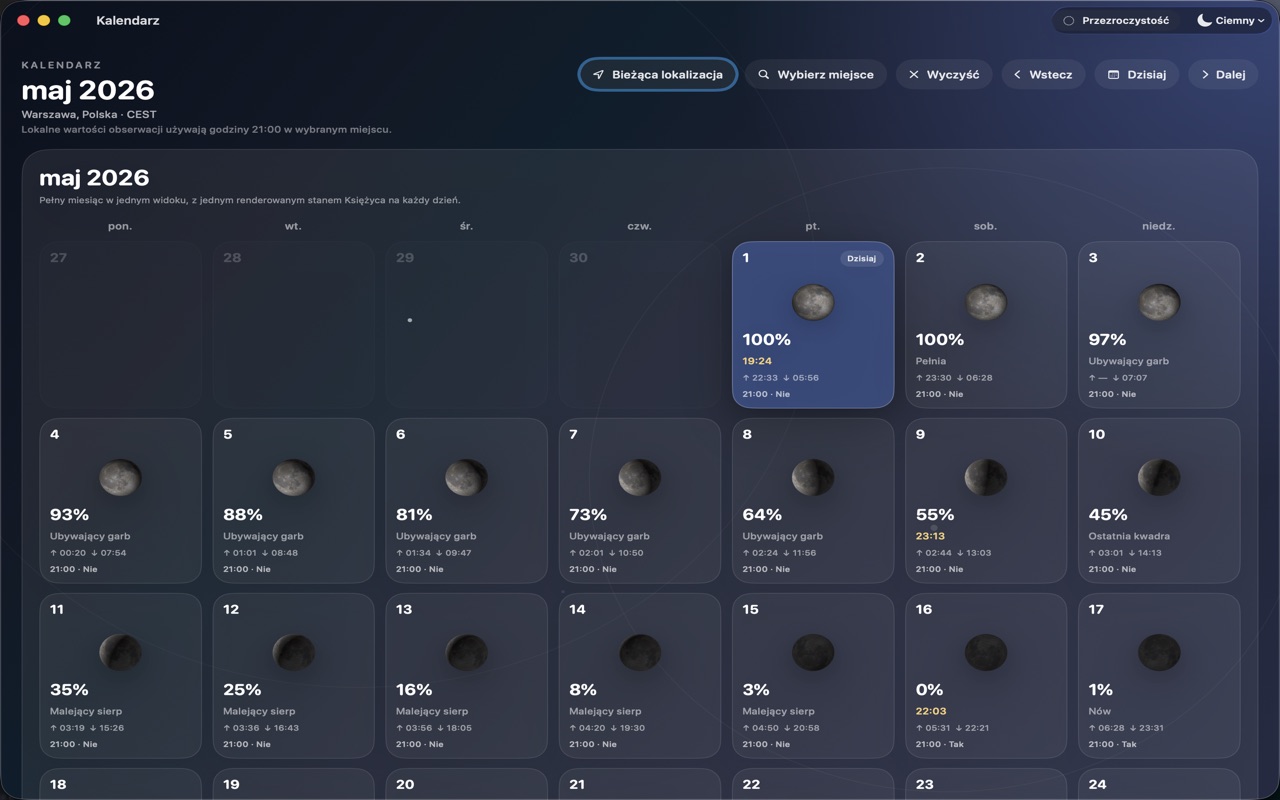The image size is (1280, 800).
Task: Click the moon icon for May 7
Action: pyautogui.click(x=639, y=477)
